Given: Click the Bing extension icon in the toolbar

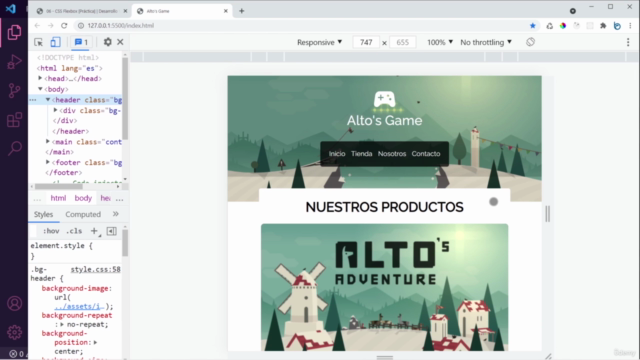Looking at the screenshot, I should [617, 26].
